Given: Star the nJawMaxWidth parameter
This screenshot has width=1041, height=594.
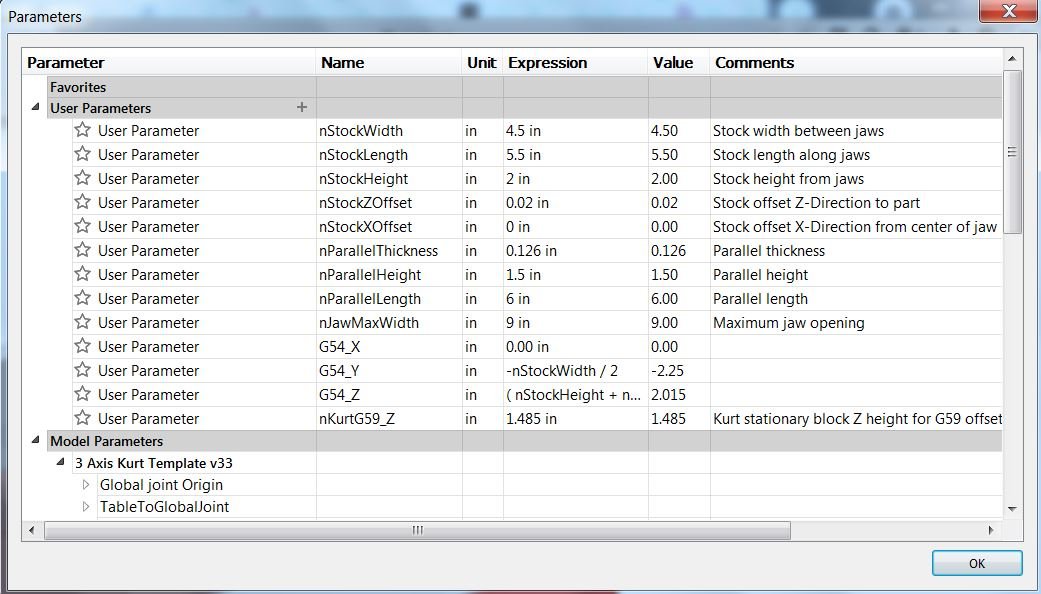Looking at the screenshot, I should [x=82, y=322].
